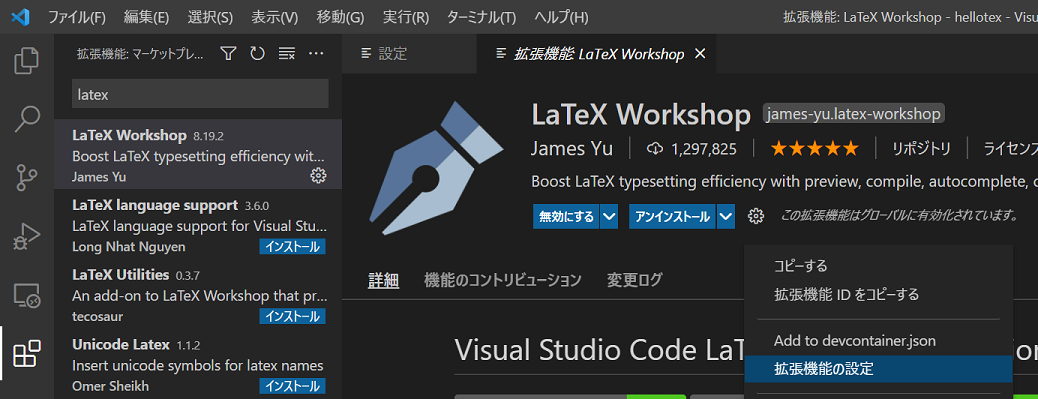The height and width of the screenshot is (399, 1038).
Task: Choose Add to devcontainer.json
Action: pos(878,341)
